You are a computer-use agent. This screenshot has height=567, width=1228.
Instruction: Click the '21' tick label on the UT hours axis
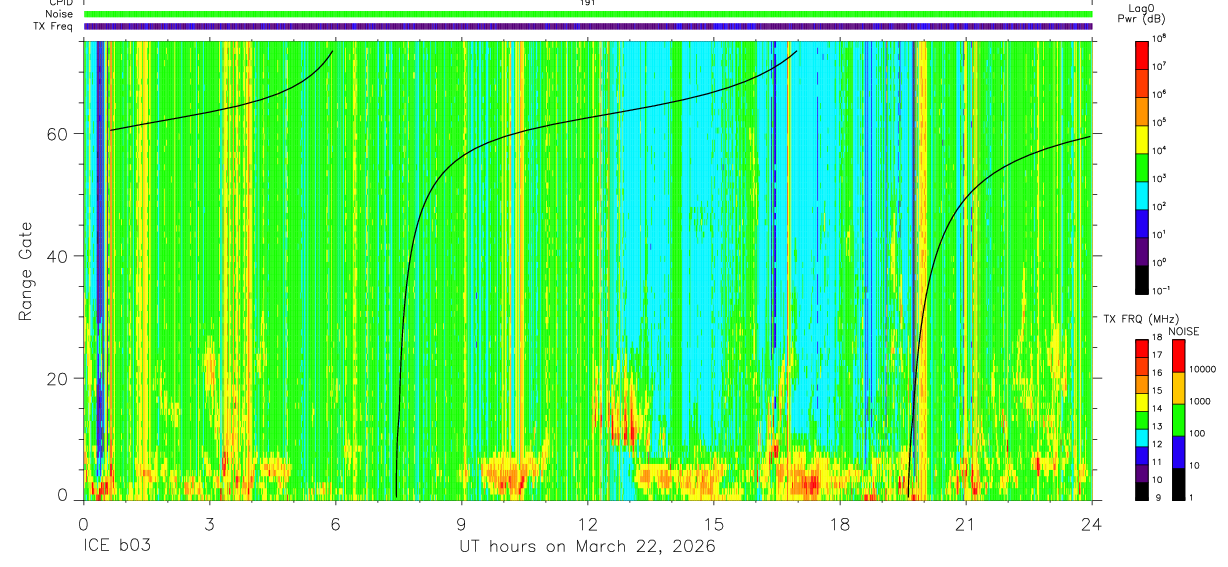coord(966,523)
